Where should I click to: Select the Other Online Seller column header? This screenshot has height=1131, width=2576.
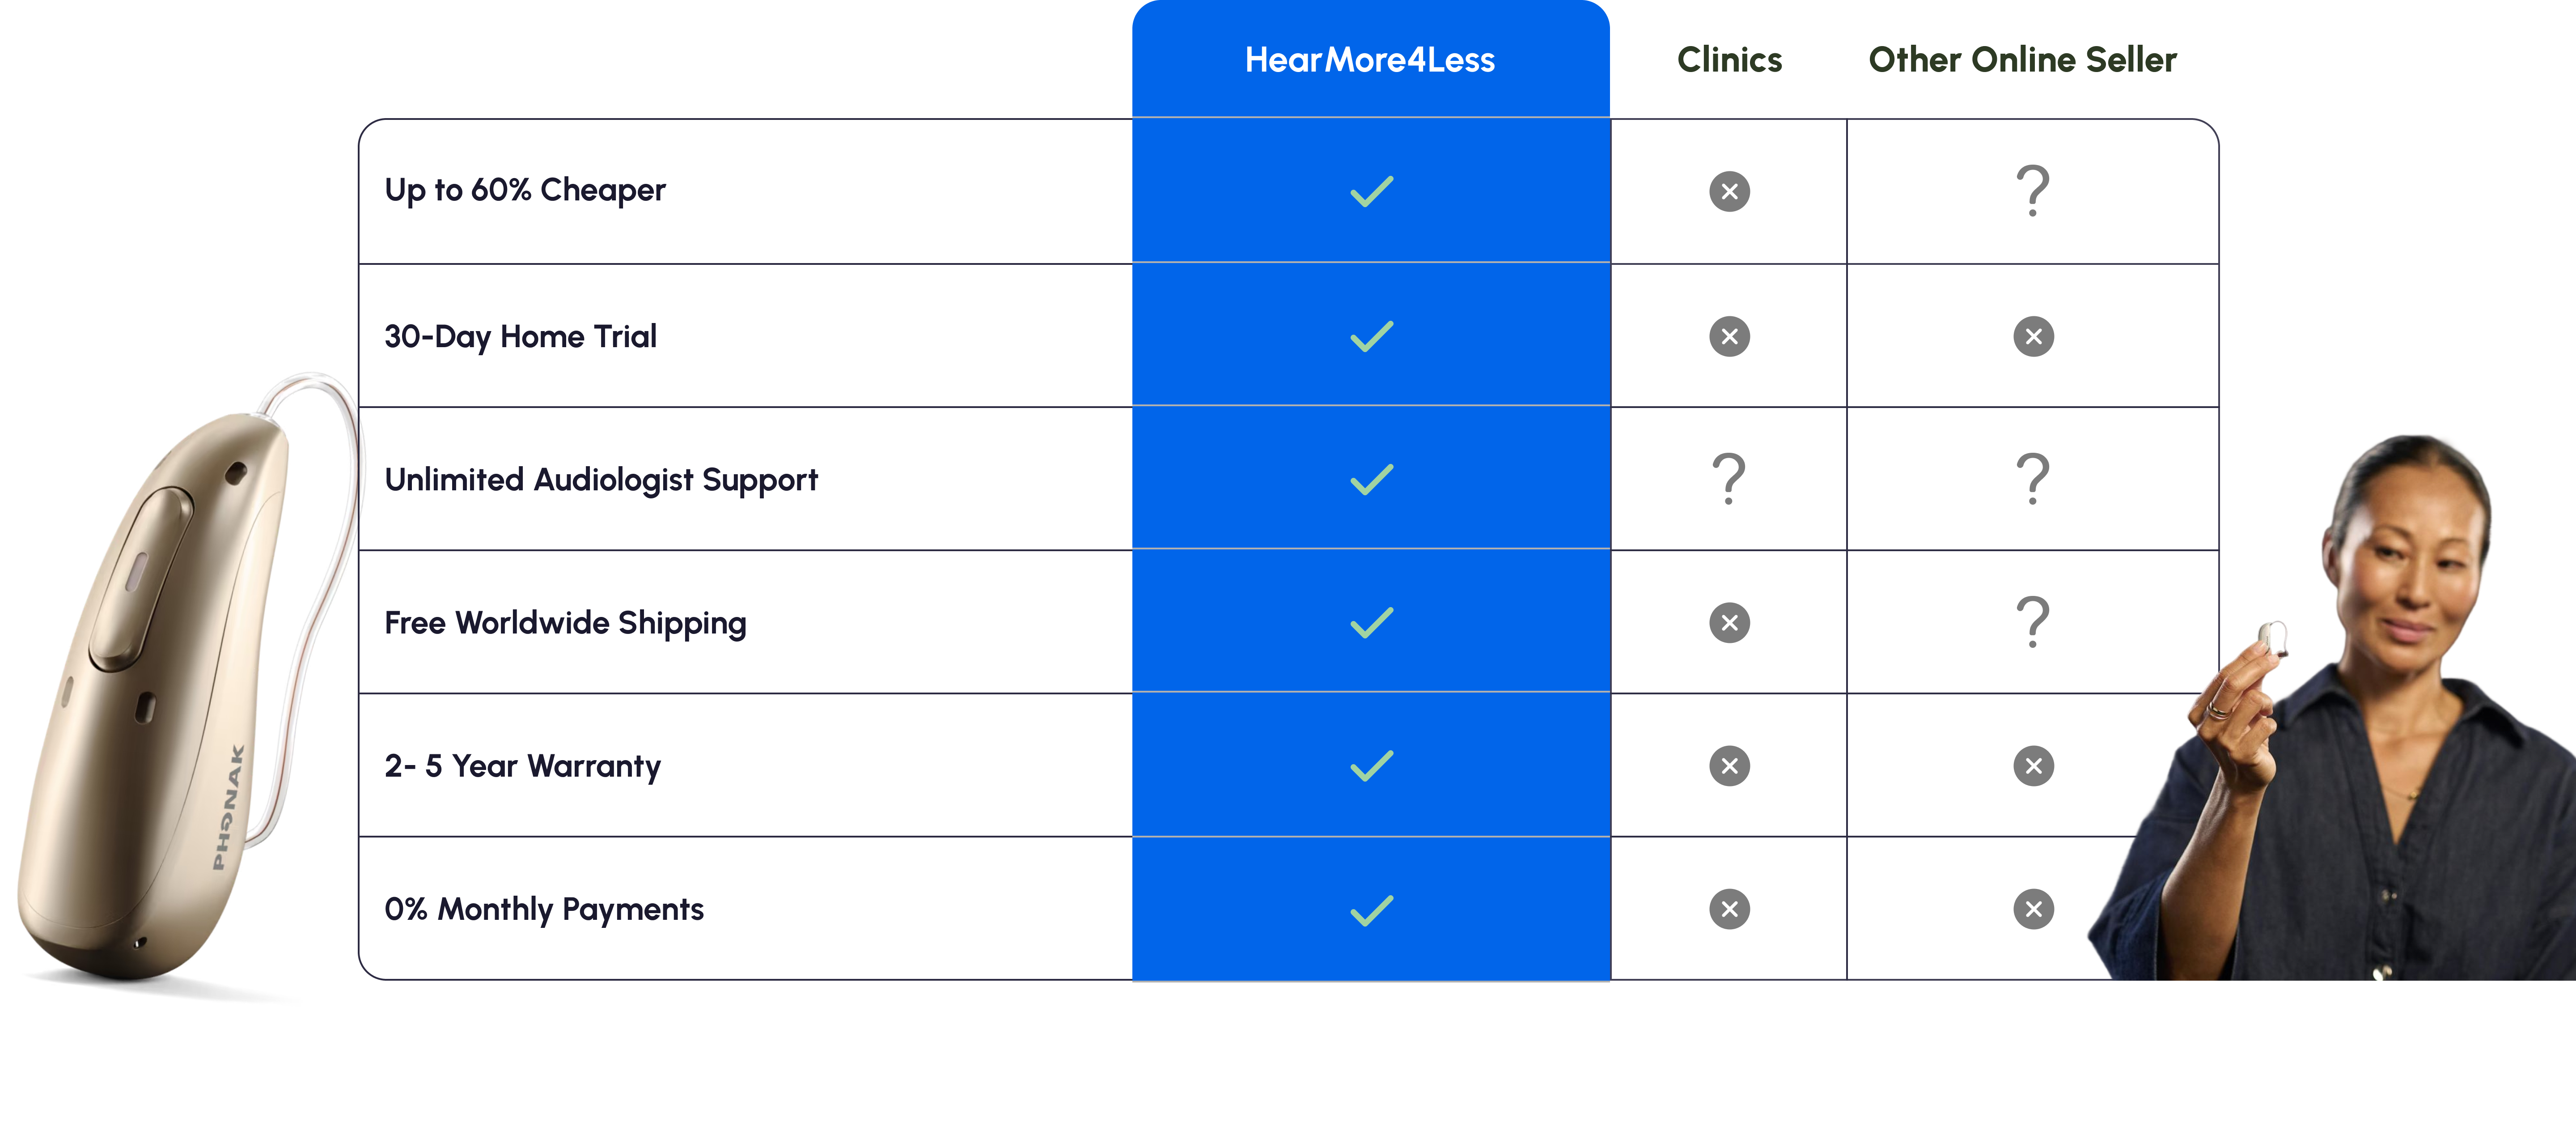(2022, 60)
